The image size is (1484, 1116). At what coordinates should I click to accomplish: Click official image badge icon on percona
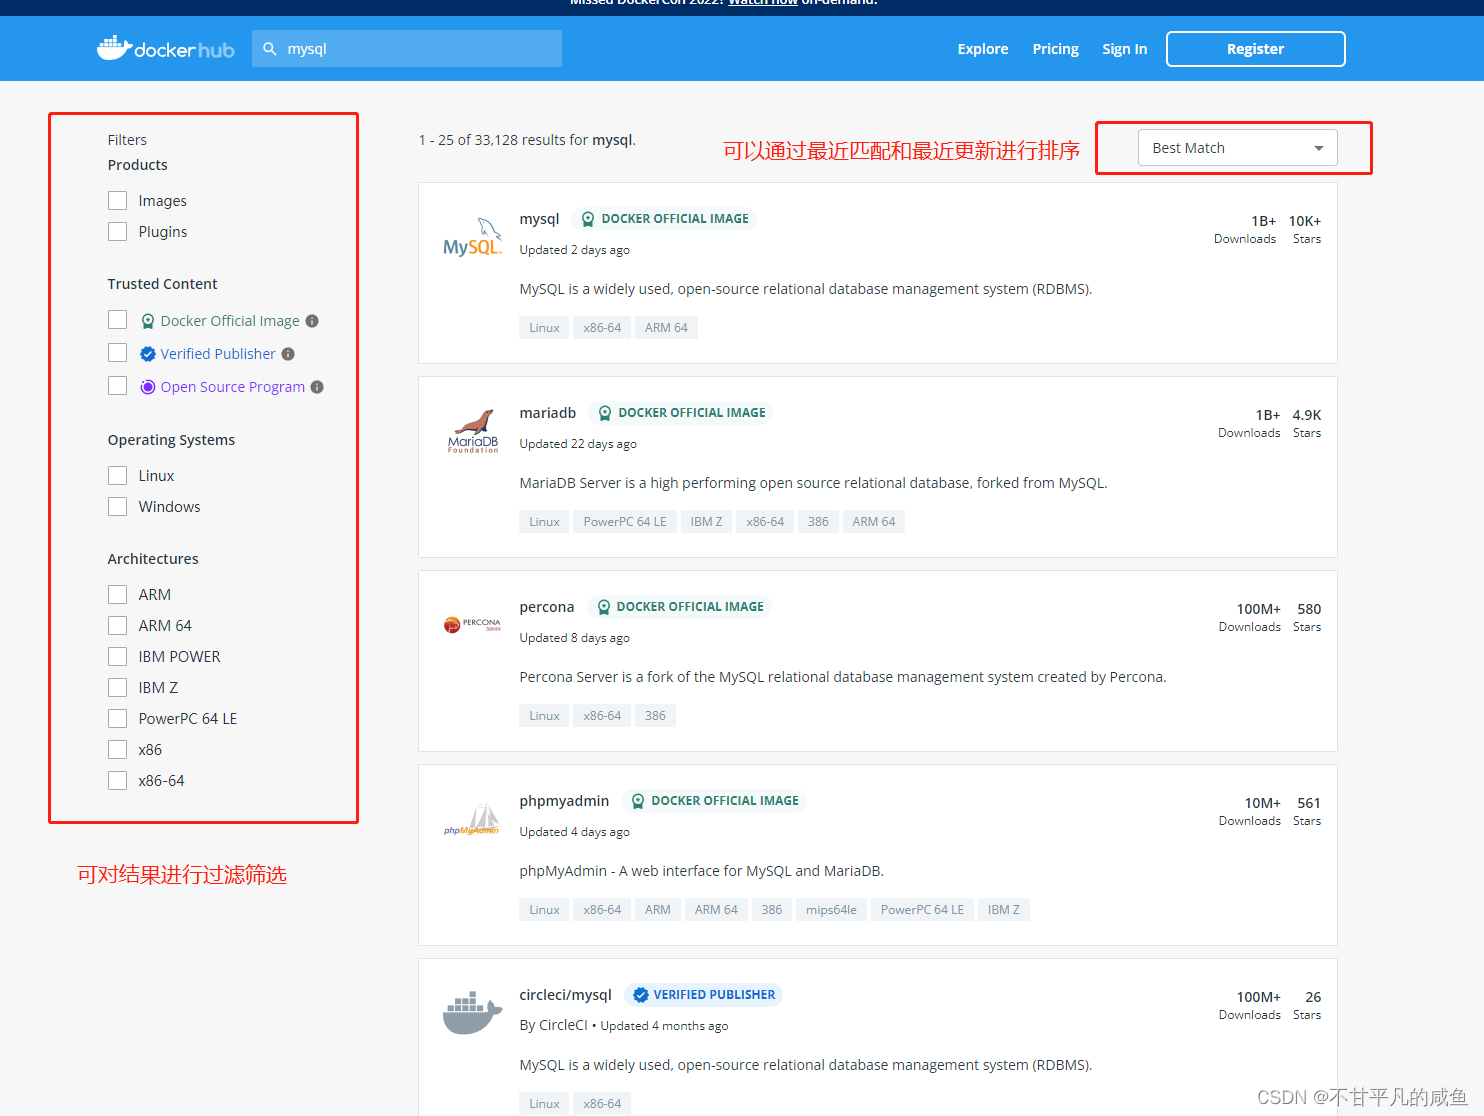click(x=603, y=607)
